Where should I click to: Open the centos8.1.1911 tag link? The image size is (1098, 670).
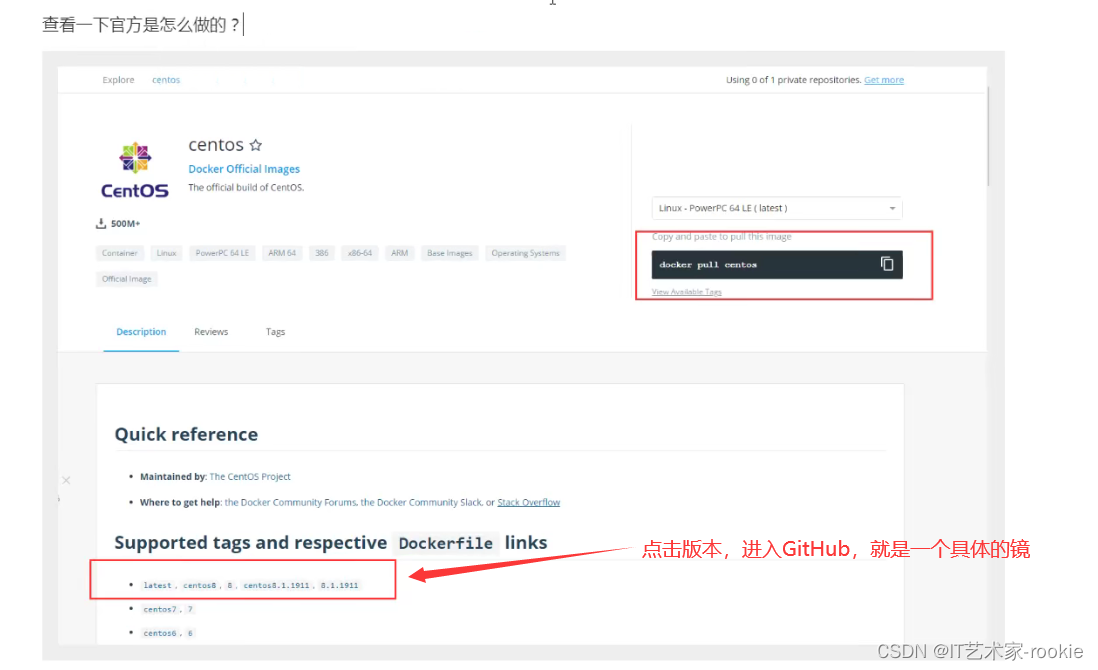click(x=276, y=585)
